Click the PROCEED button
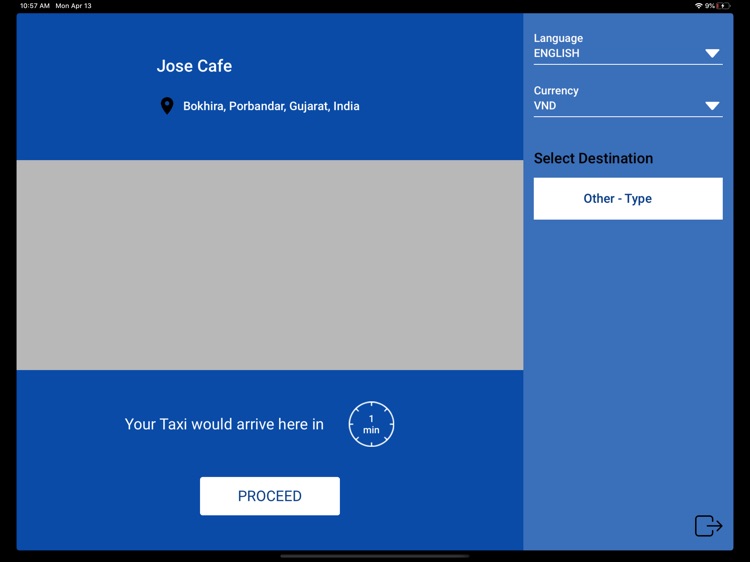750x562 pixels. click(x=270, y=496)
